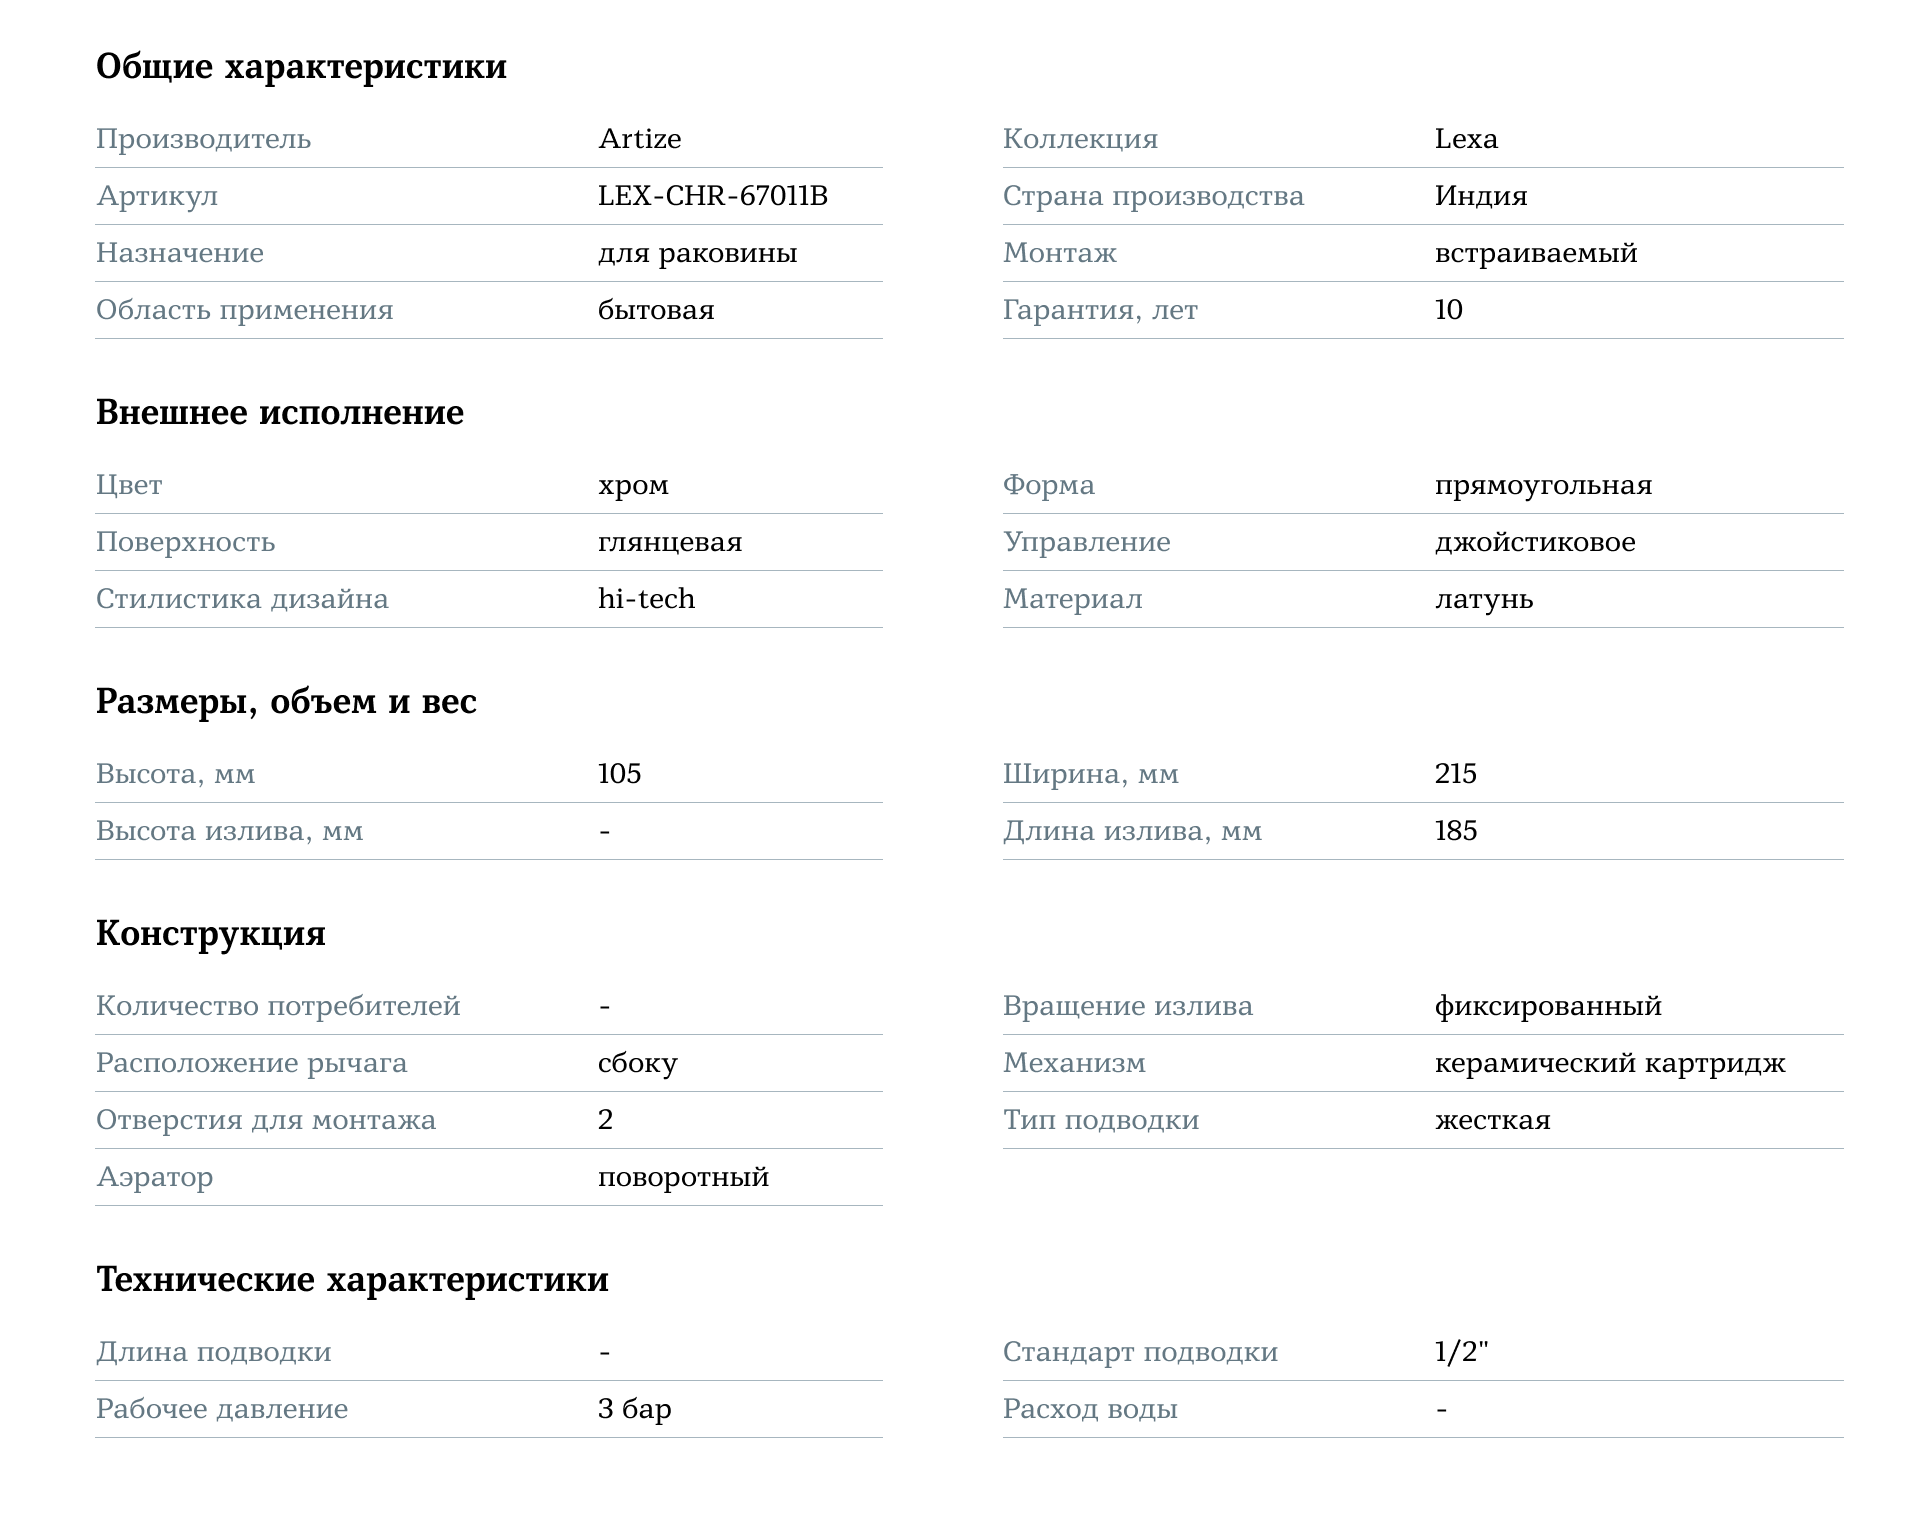Click the hi-tech design style value
The width and height of the screenshot is (1920, 1532).
tap(646, 599)
